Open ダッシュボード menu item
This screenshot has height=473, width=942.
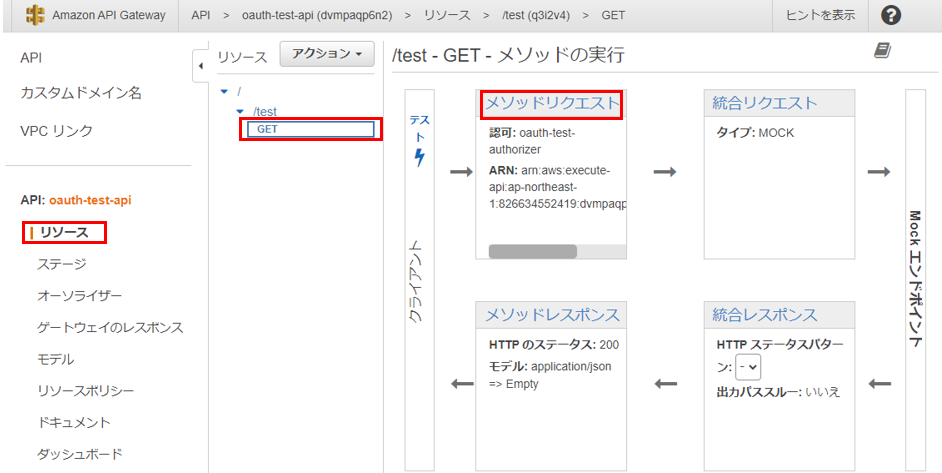[79, 454]
